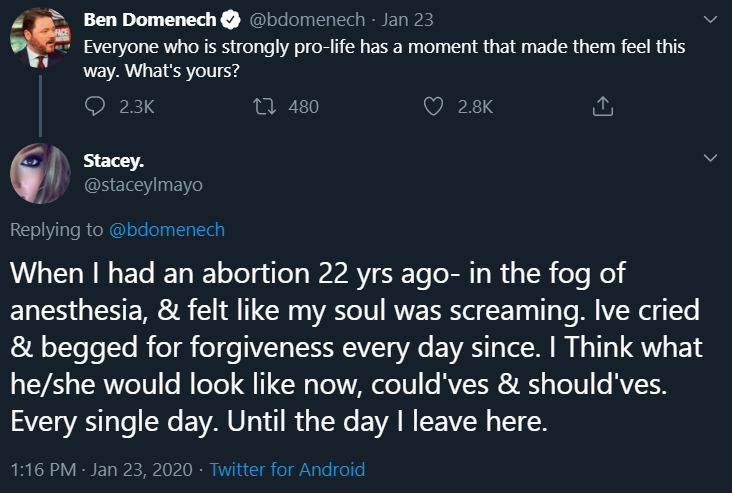Like Ben Domenech's tweet with the heart icon
732x493 pixels.
pos(433,106)
